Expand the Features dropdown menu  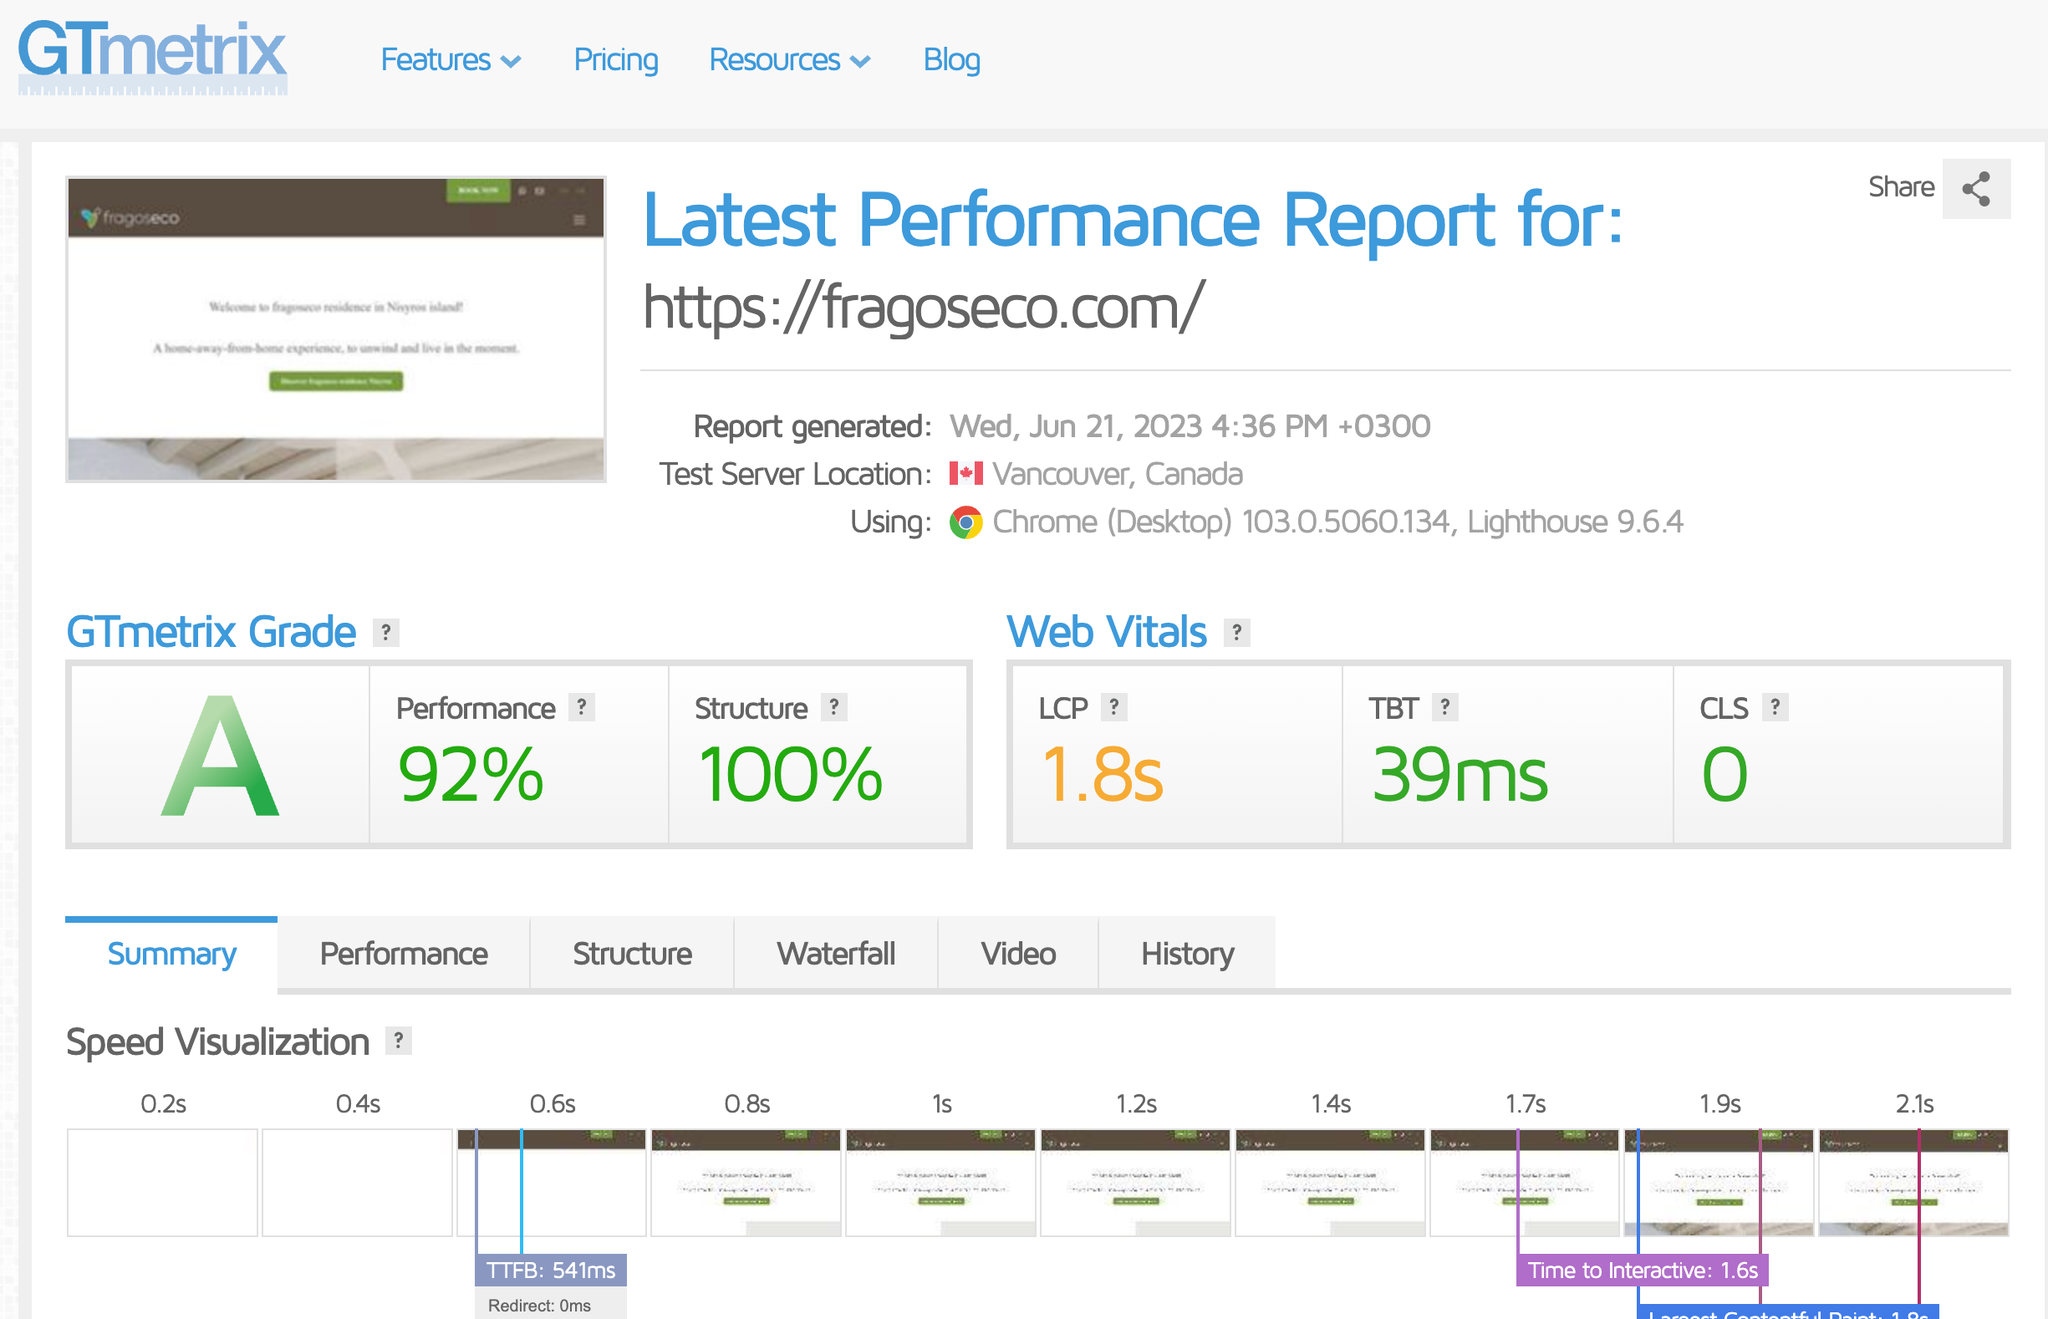[x=451, y=60]
